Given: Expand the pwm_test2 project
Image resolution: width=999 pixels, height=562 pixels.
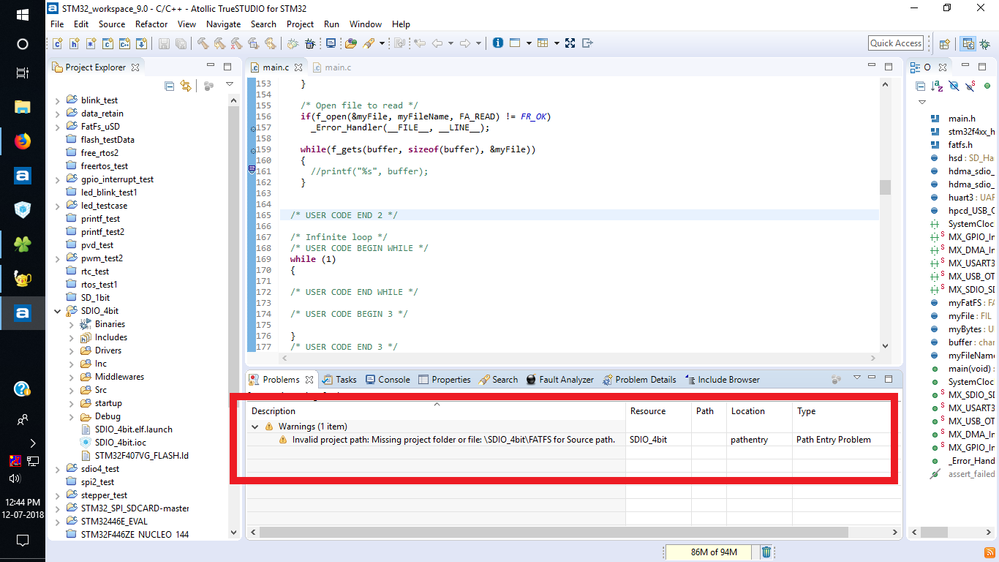Looking at the screenshot, I should (x=57, y=259).
